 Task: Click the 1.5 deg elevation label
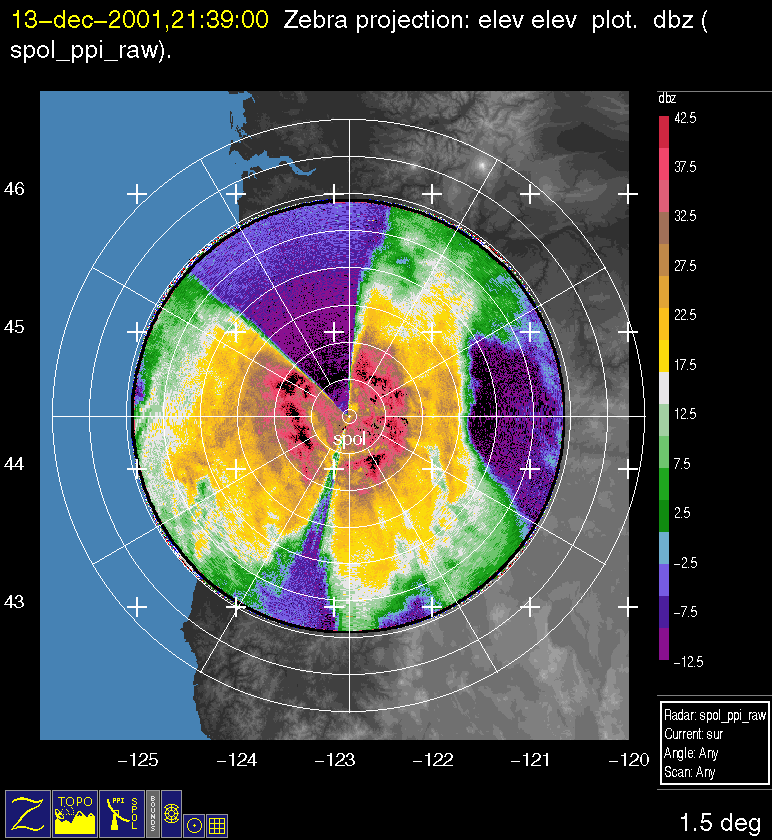[x=719, y=822]
